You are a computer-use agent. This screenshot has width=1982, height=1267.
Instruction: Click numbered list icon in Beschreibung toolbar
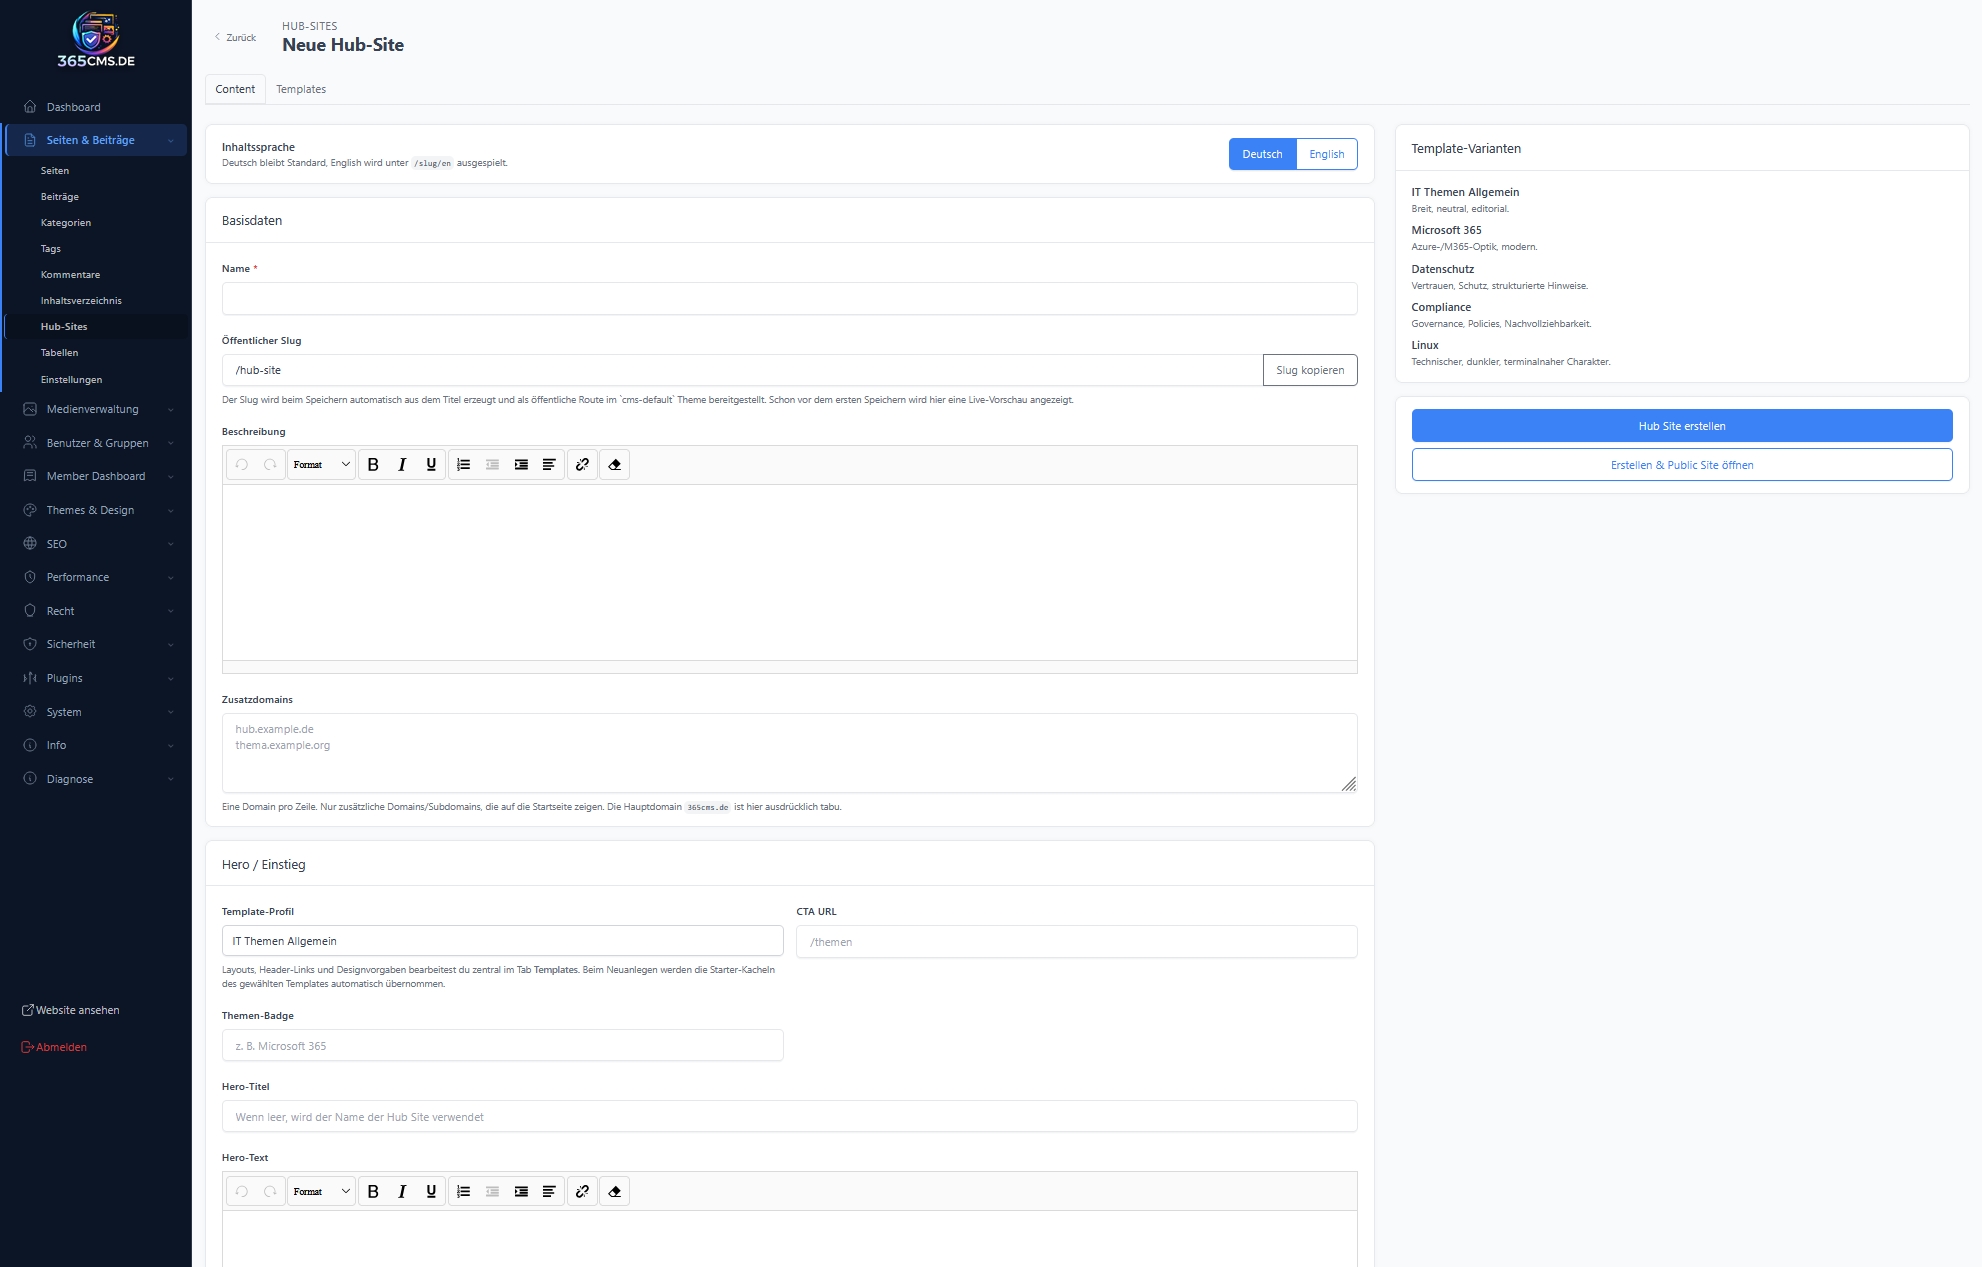point(463,465)
